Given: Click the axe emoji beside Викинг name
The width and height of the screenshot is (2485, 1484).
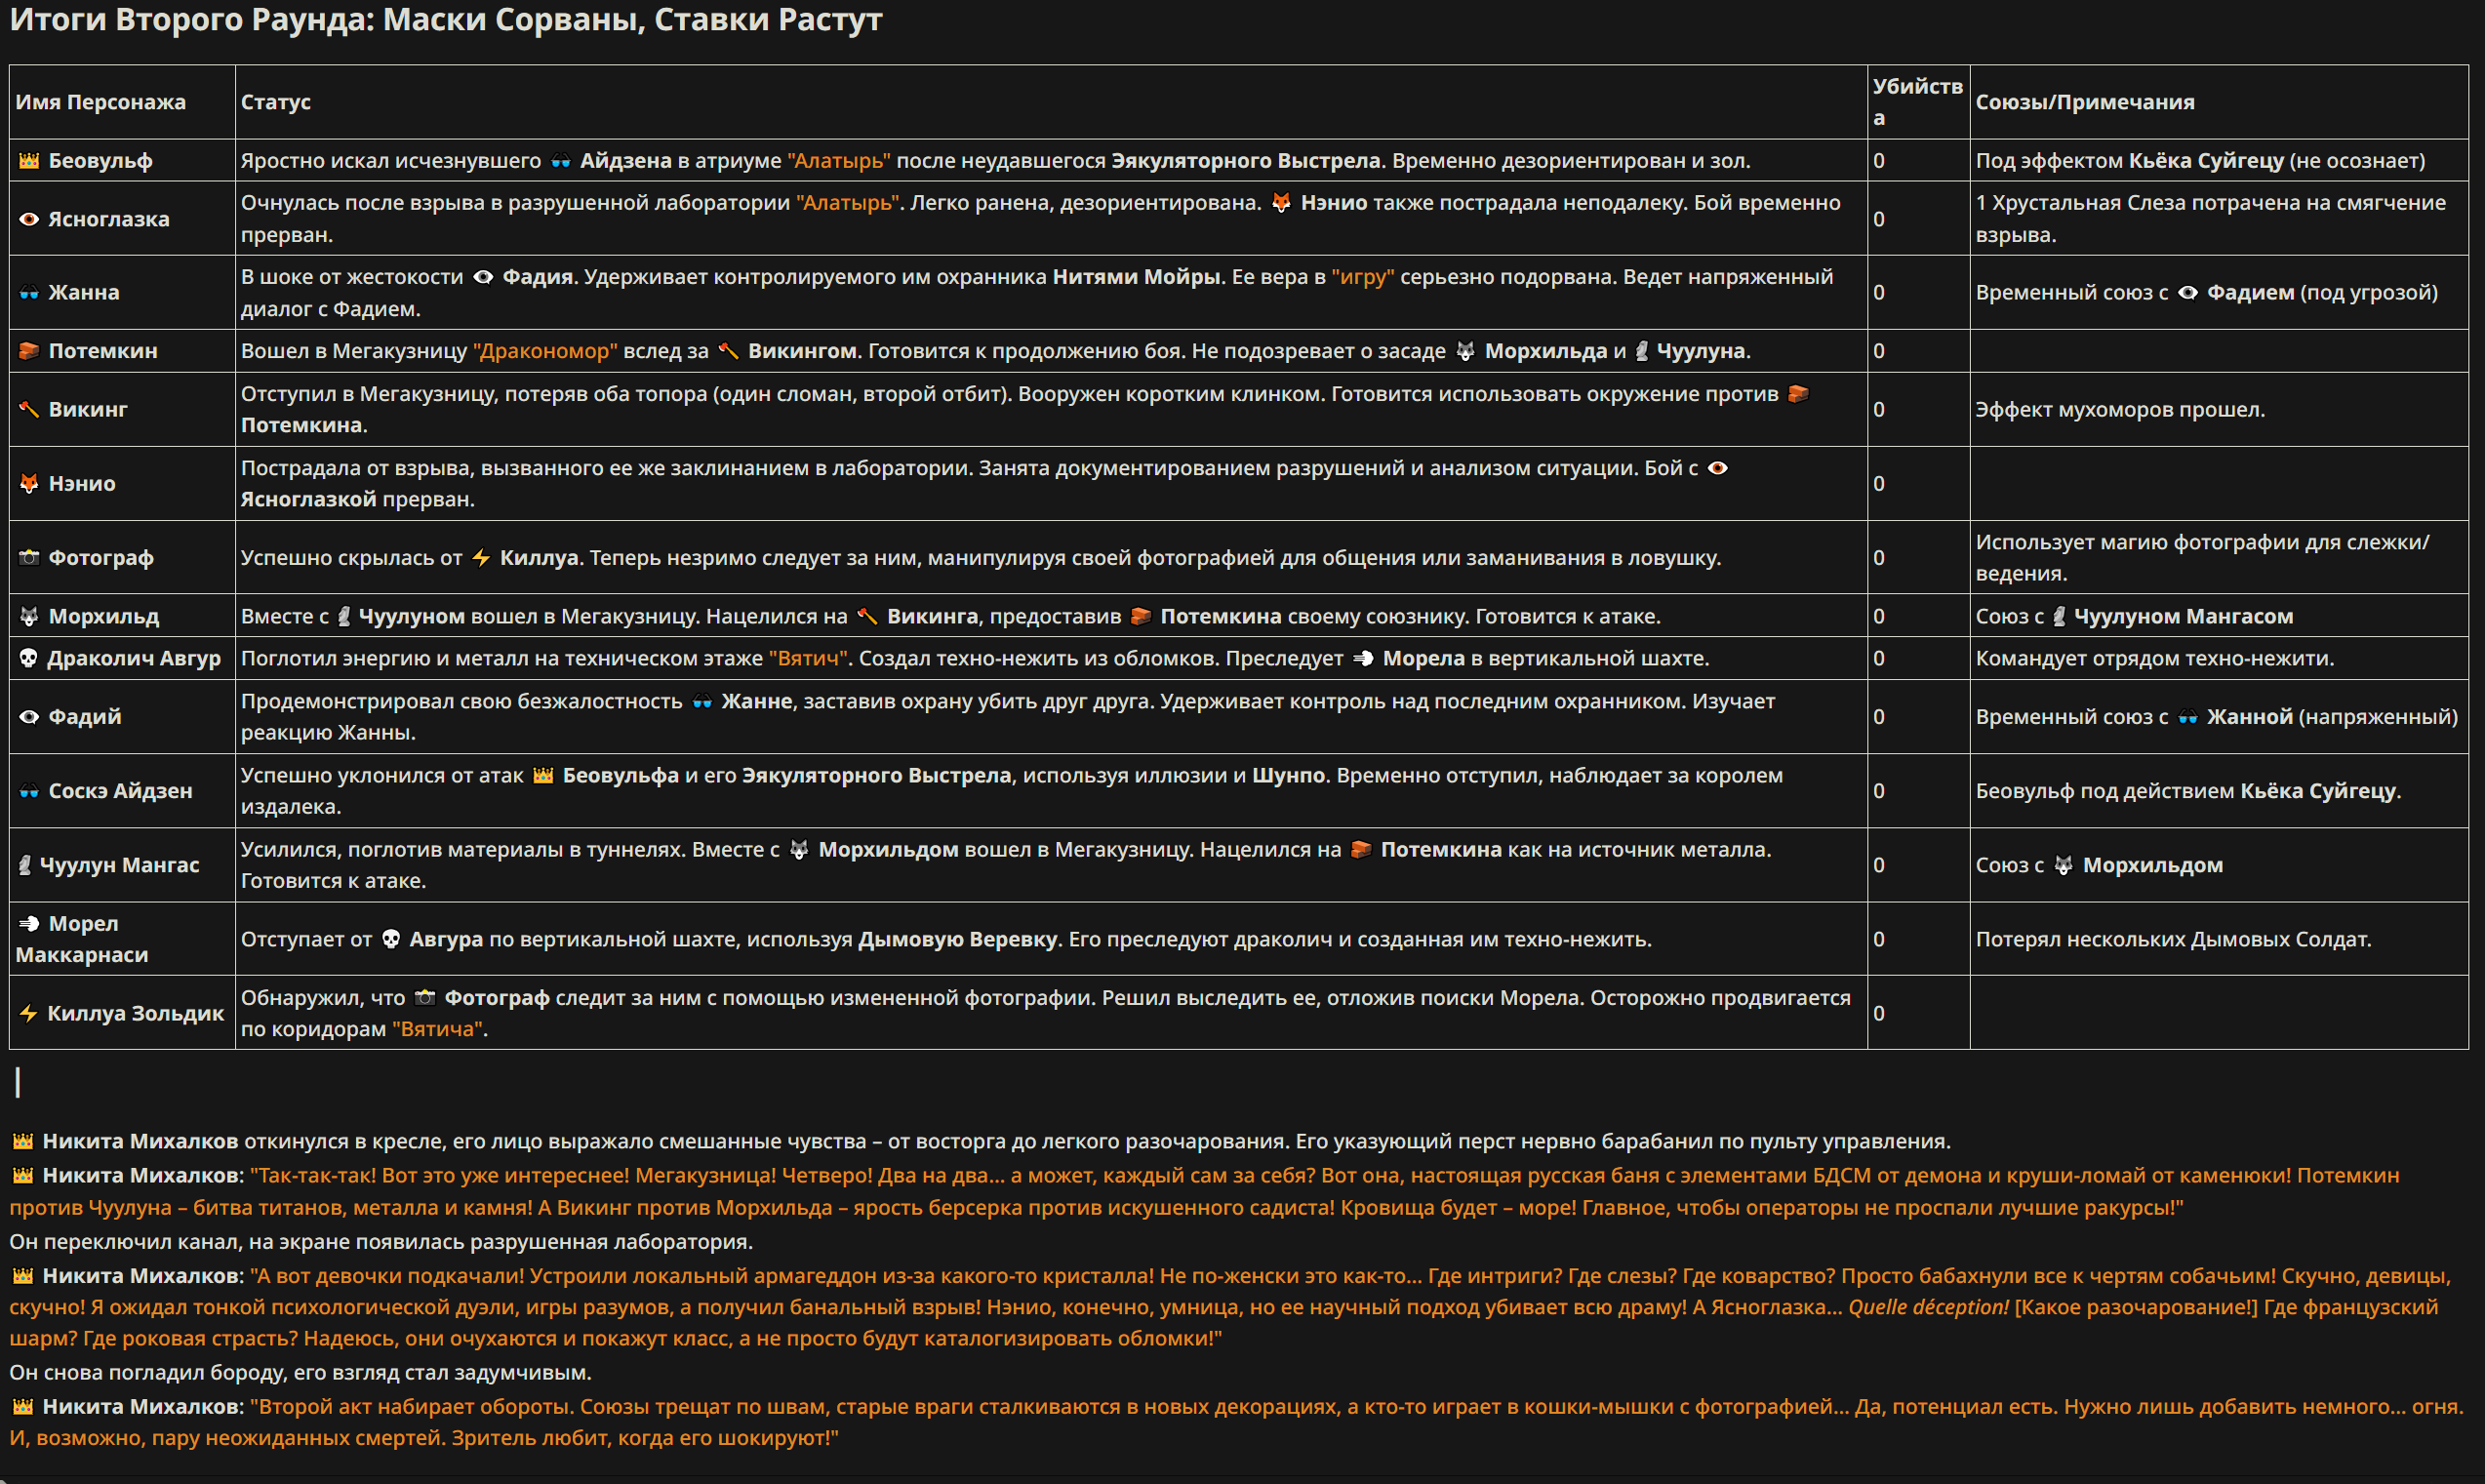Looking at the screenshot, I should 29,410.
